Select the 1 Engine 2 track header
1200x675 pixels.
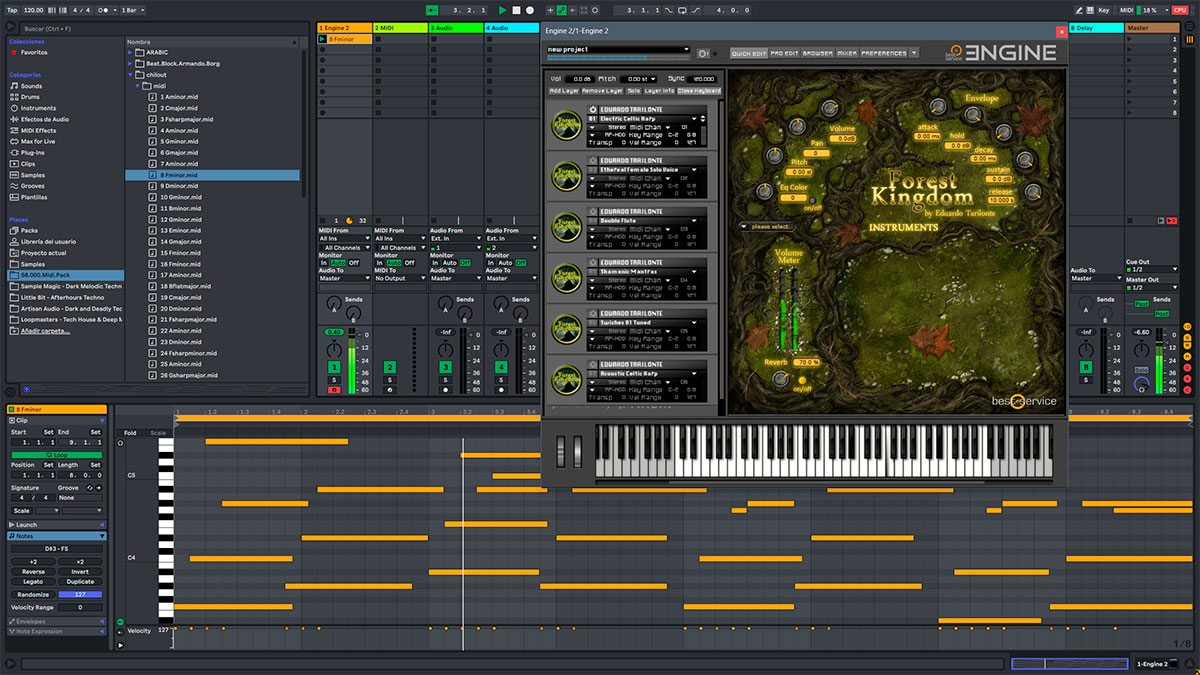pyautogui.click(x=343, y=28)
